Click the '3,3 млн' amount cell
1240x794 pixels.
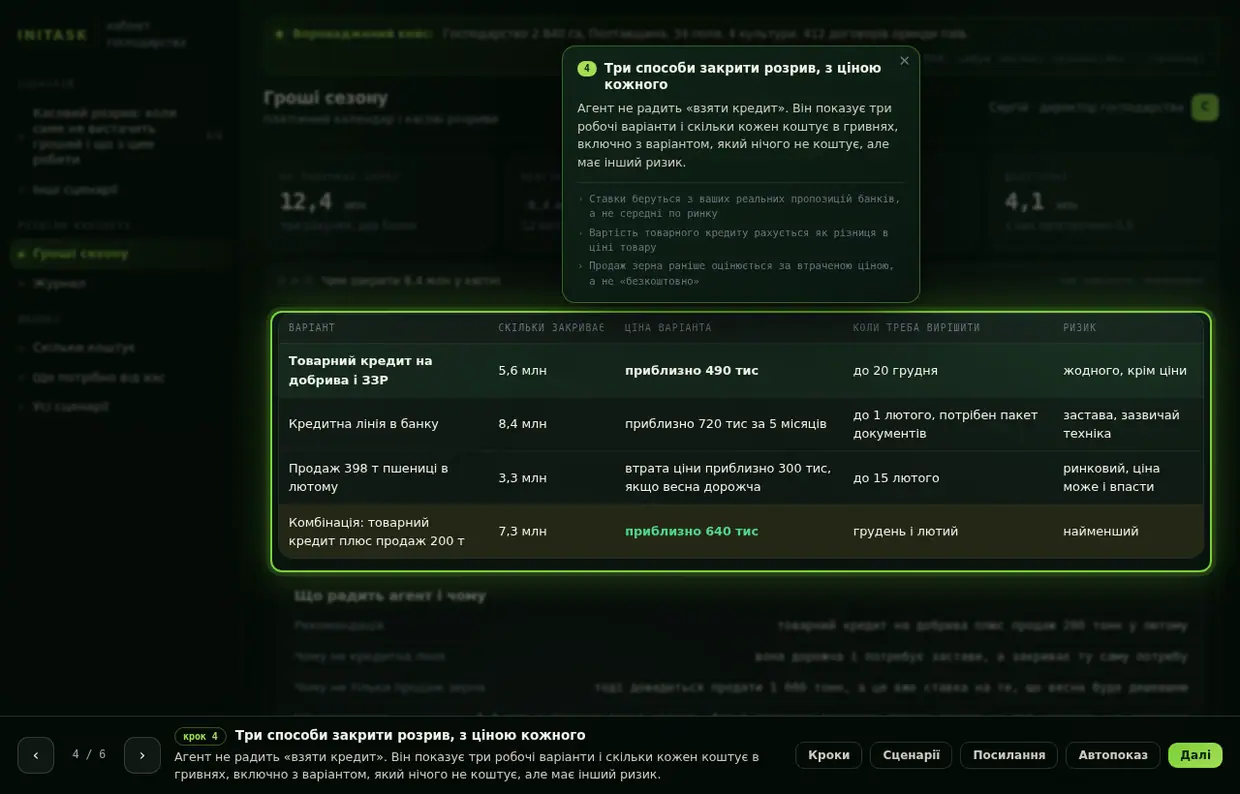[522, 478]
